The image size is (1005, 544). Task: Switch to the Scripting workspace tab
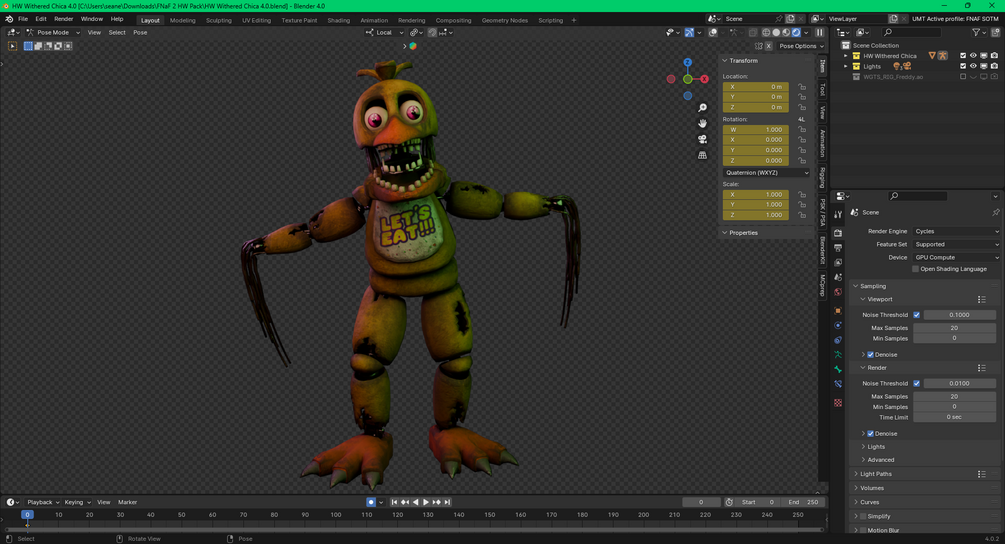[551, 20]
